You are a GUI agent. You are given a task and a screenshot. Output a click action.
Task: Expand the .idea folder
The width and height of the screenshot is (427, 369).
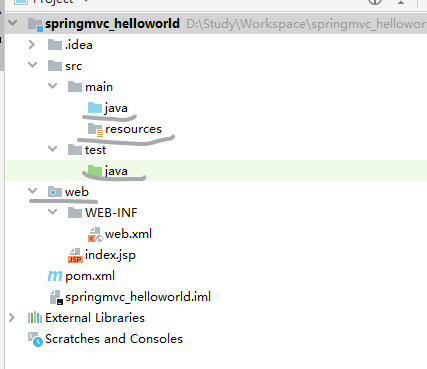32,44
